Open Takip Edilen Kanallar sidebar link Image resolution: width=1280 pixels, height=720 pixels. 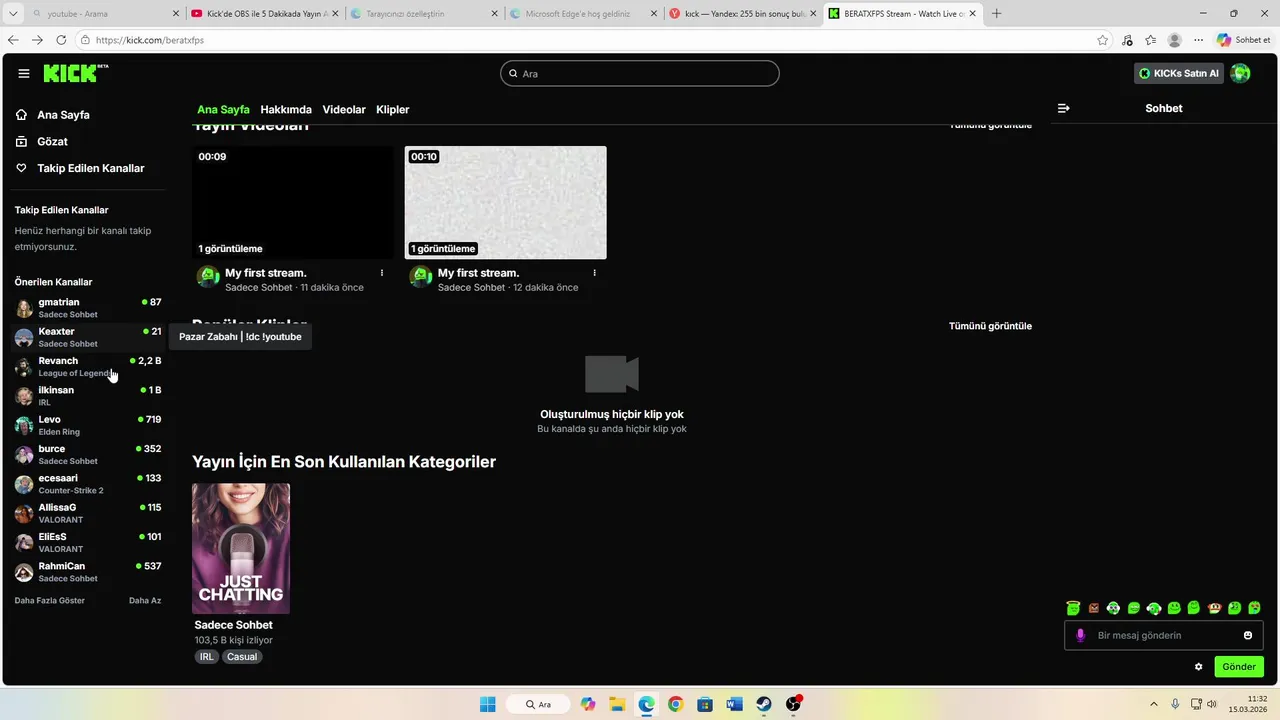pos(88,168)
